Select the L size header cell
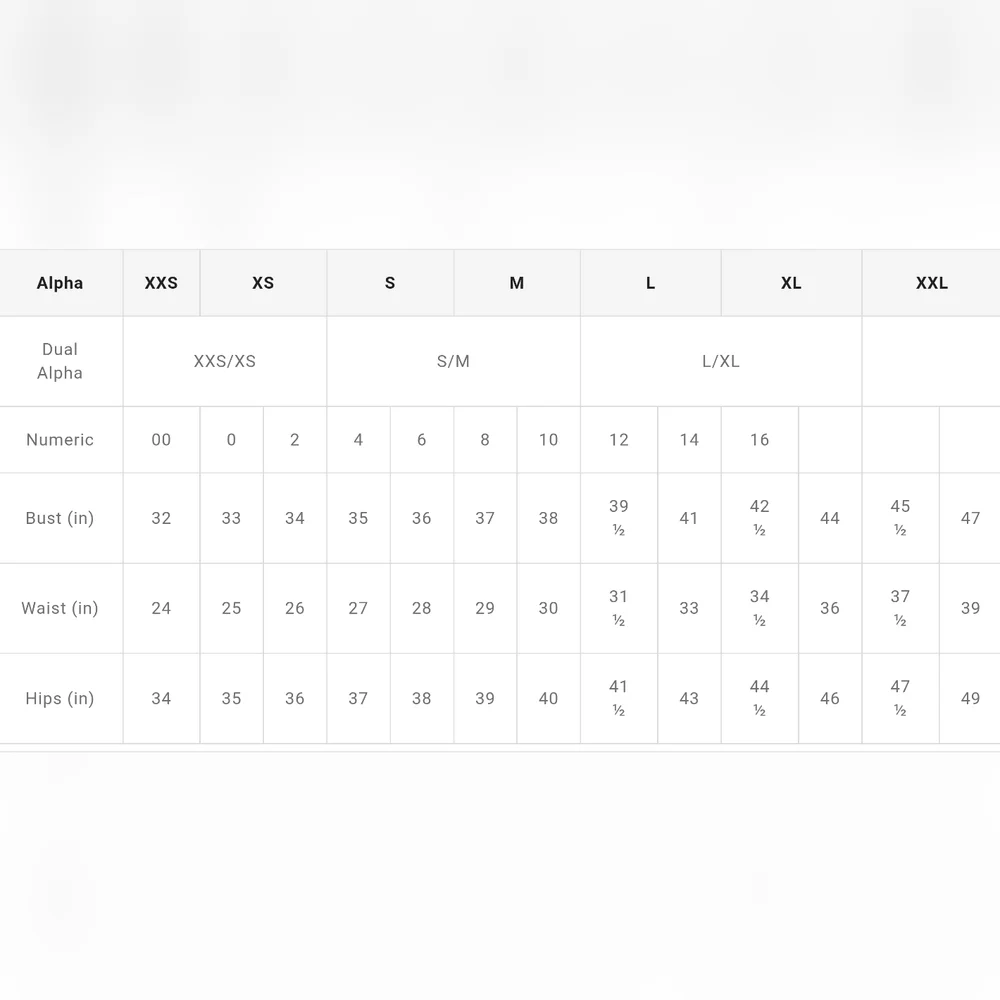1000x1000 pixels. click(x=651, y=283)
